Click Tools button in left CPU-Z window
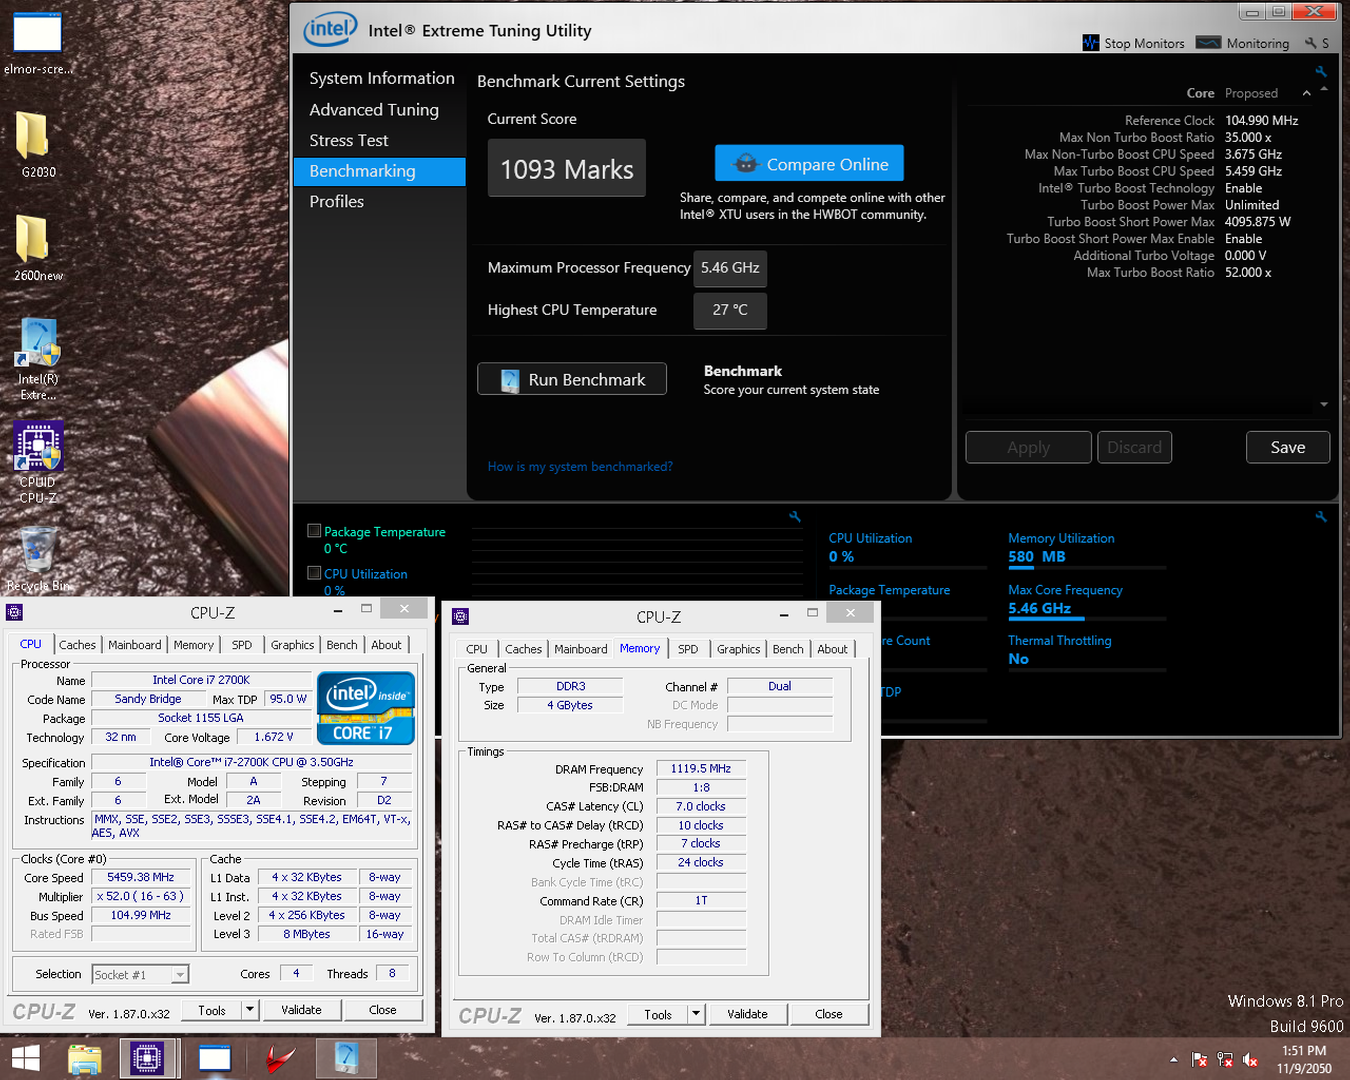Screen dimensions: 1350x1080 click(212, 1010)
